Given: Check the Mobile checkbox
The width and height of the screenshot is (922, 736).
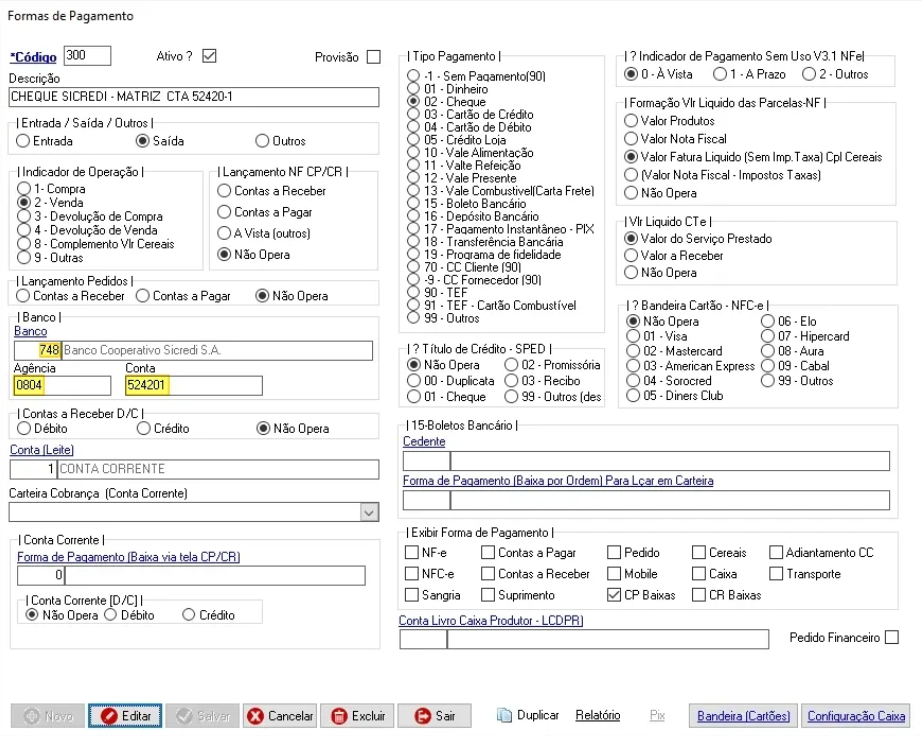Looking at the screenshot, I should click(x=614, y=574).
